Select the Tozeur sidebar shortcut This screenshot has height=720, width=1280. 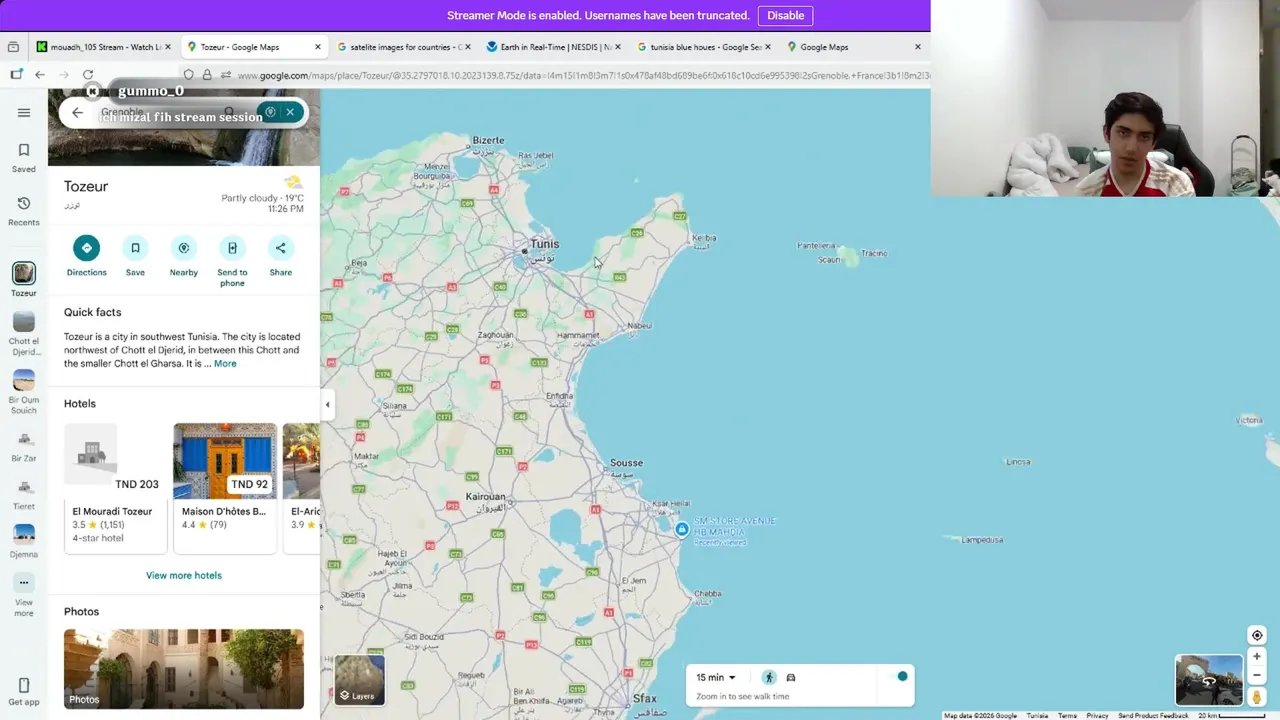click(x=24, y=279)
